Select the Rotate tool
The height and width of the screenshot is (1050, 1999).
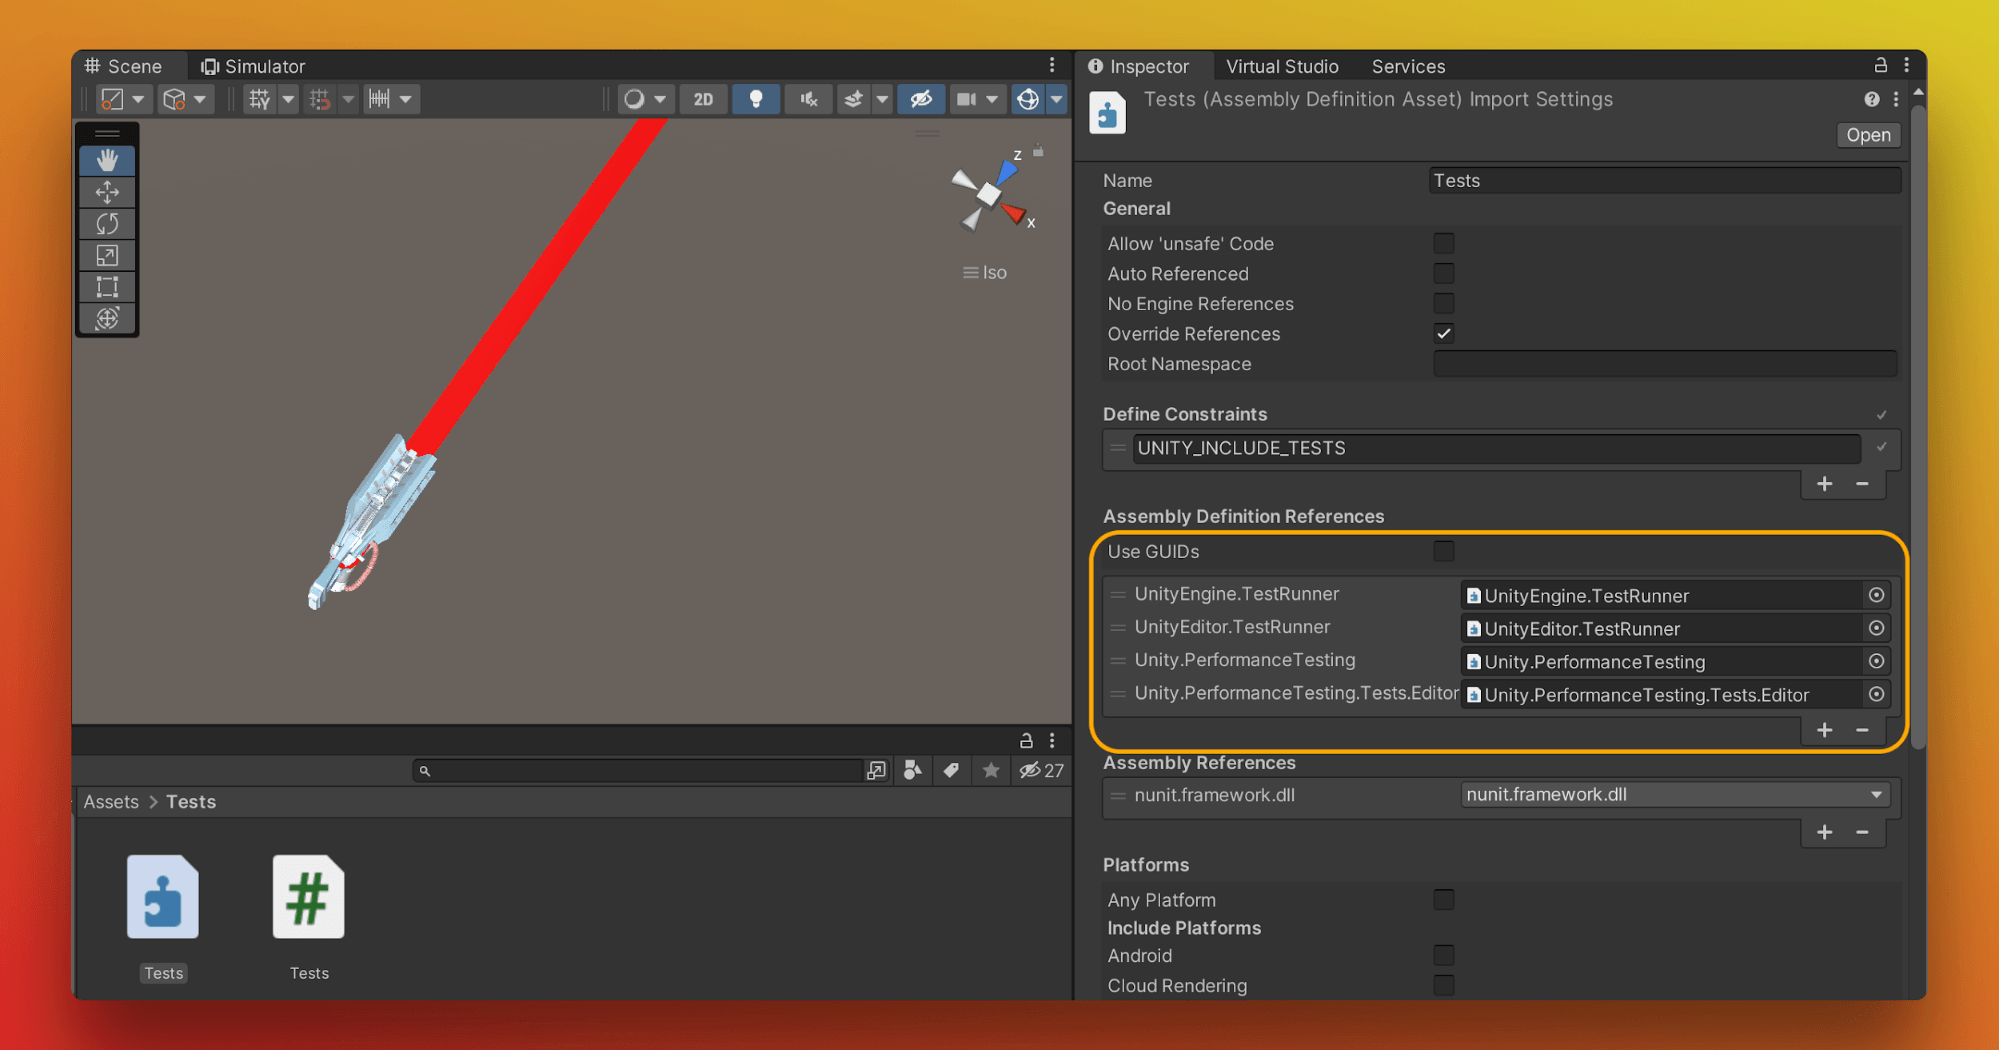[107, 224]
